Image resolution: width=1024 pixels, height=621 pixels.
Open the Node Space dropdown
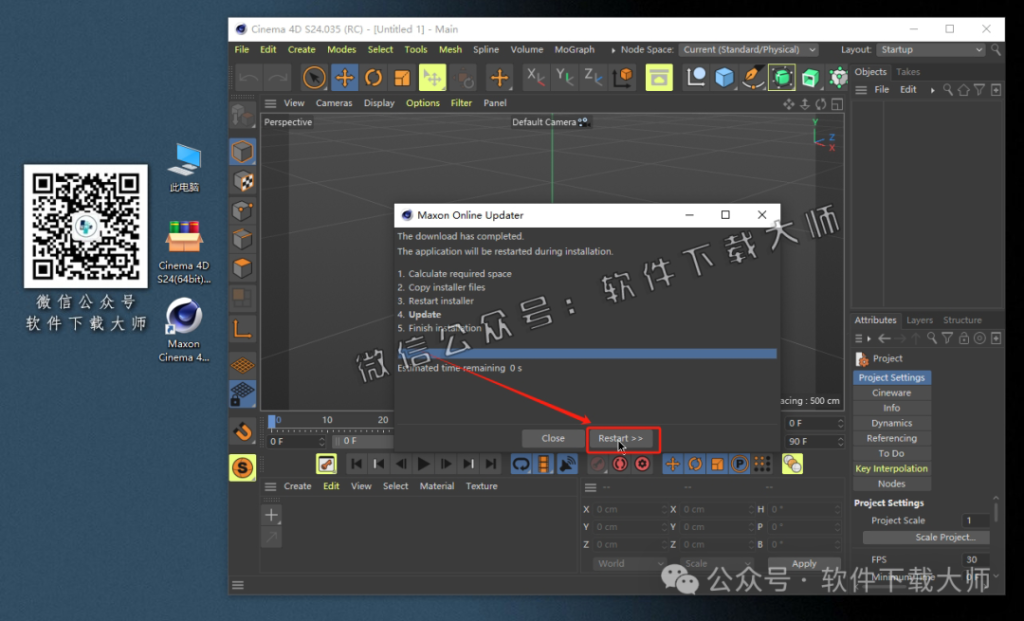(750, 49)
